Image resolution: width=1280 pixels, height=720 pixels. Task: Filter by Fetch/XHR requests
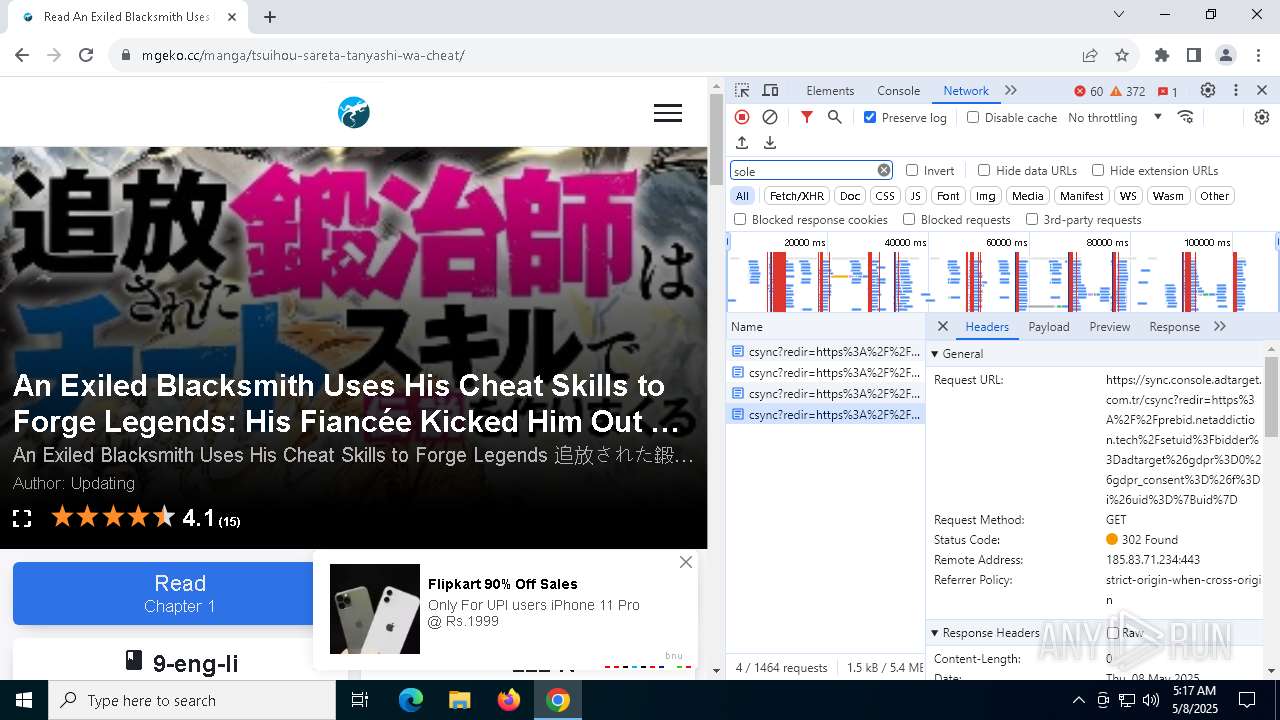point(797,196)
